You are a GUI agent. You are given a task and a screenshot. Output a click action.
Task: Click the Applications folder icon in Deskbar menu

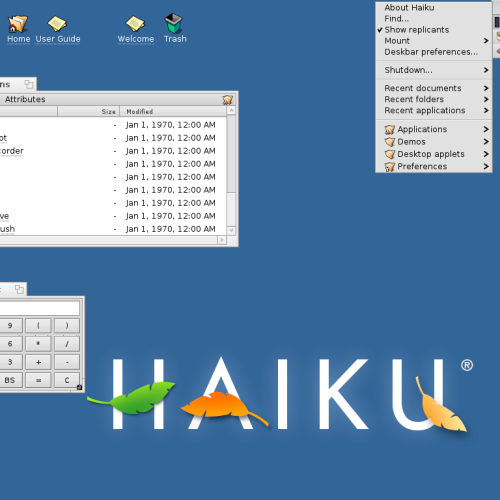[x=390, y=129]
